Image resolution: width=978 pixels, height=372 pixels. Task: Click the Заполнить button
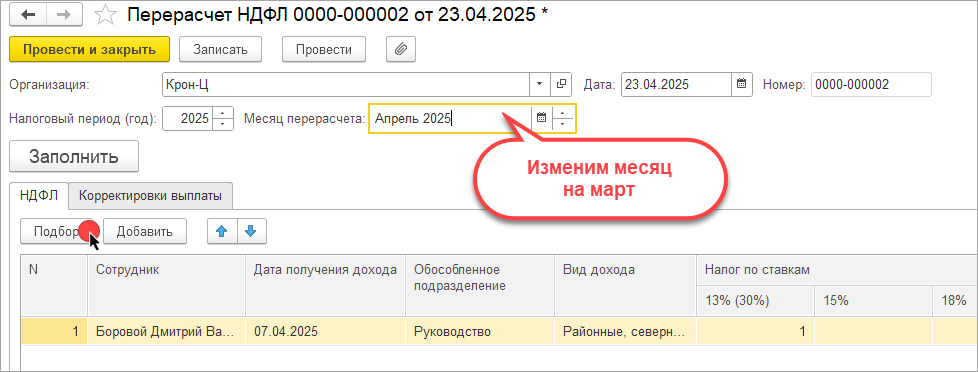(74, 156)
